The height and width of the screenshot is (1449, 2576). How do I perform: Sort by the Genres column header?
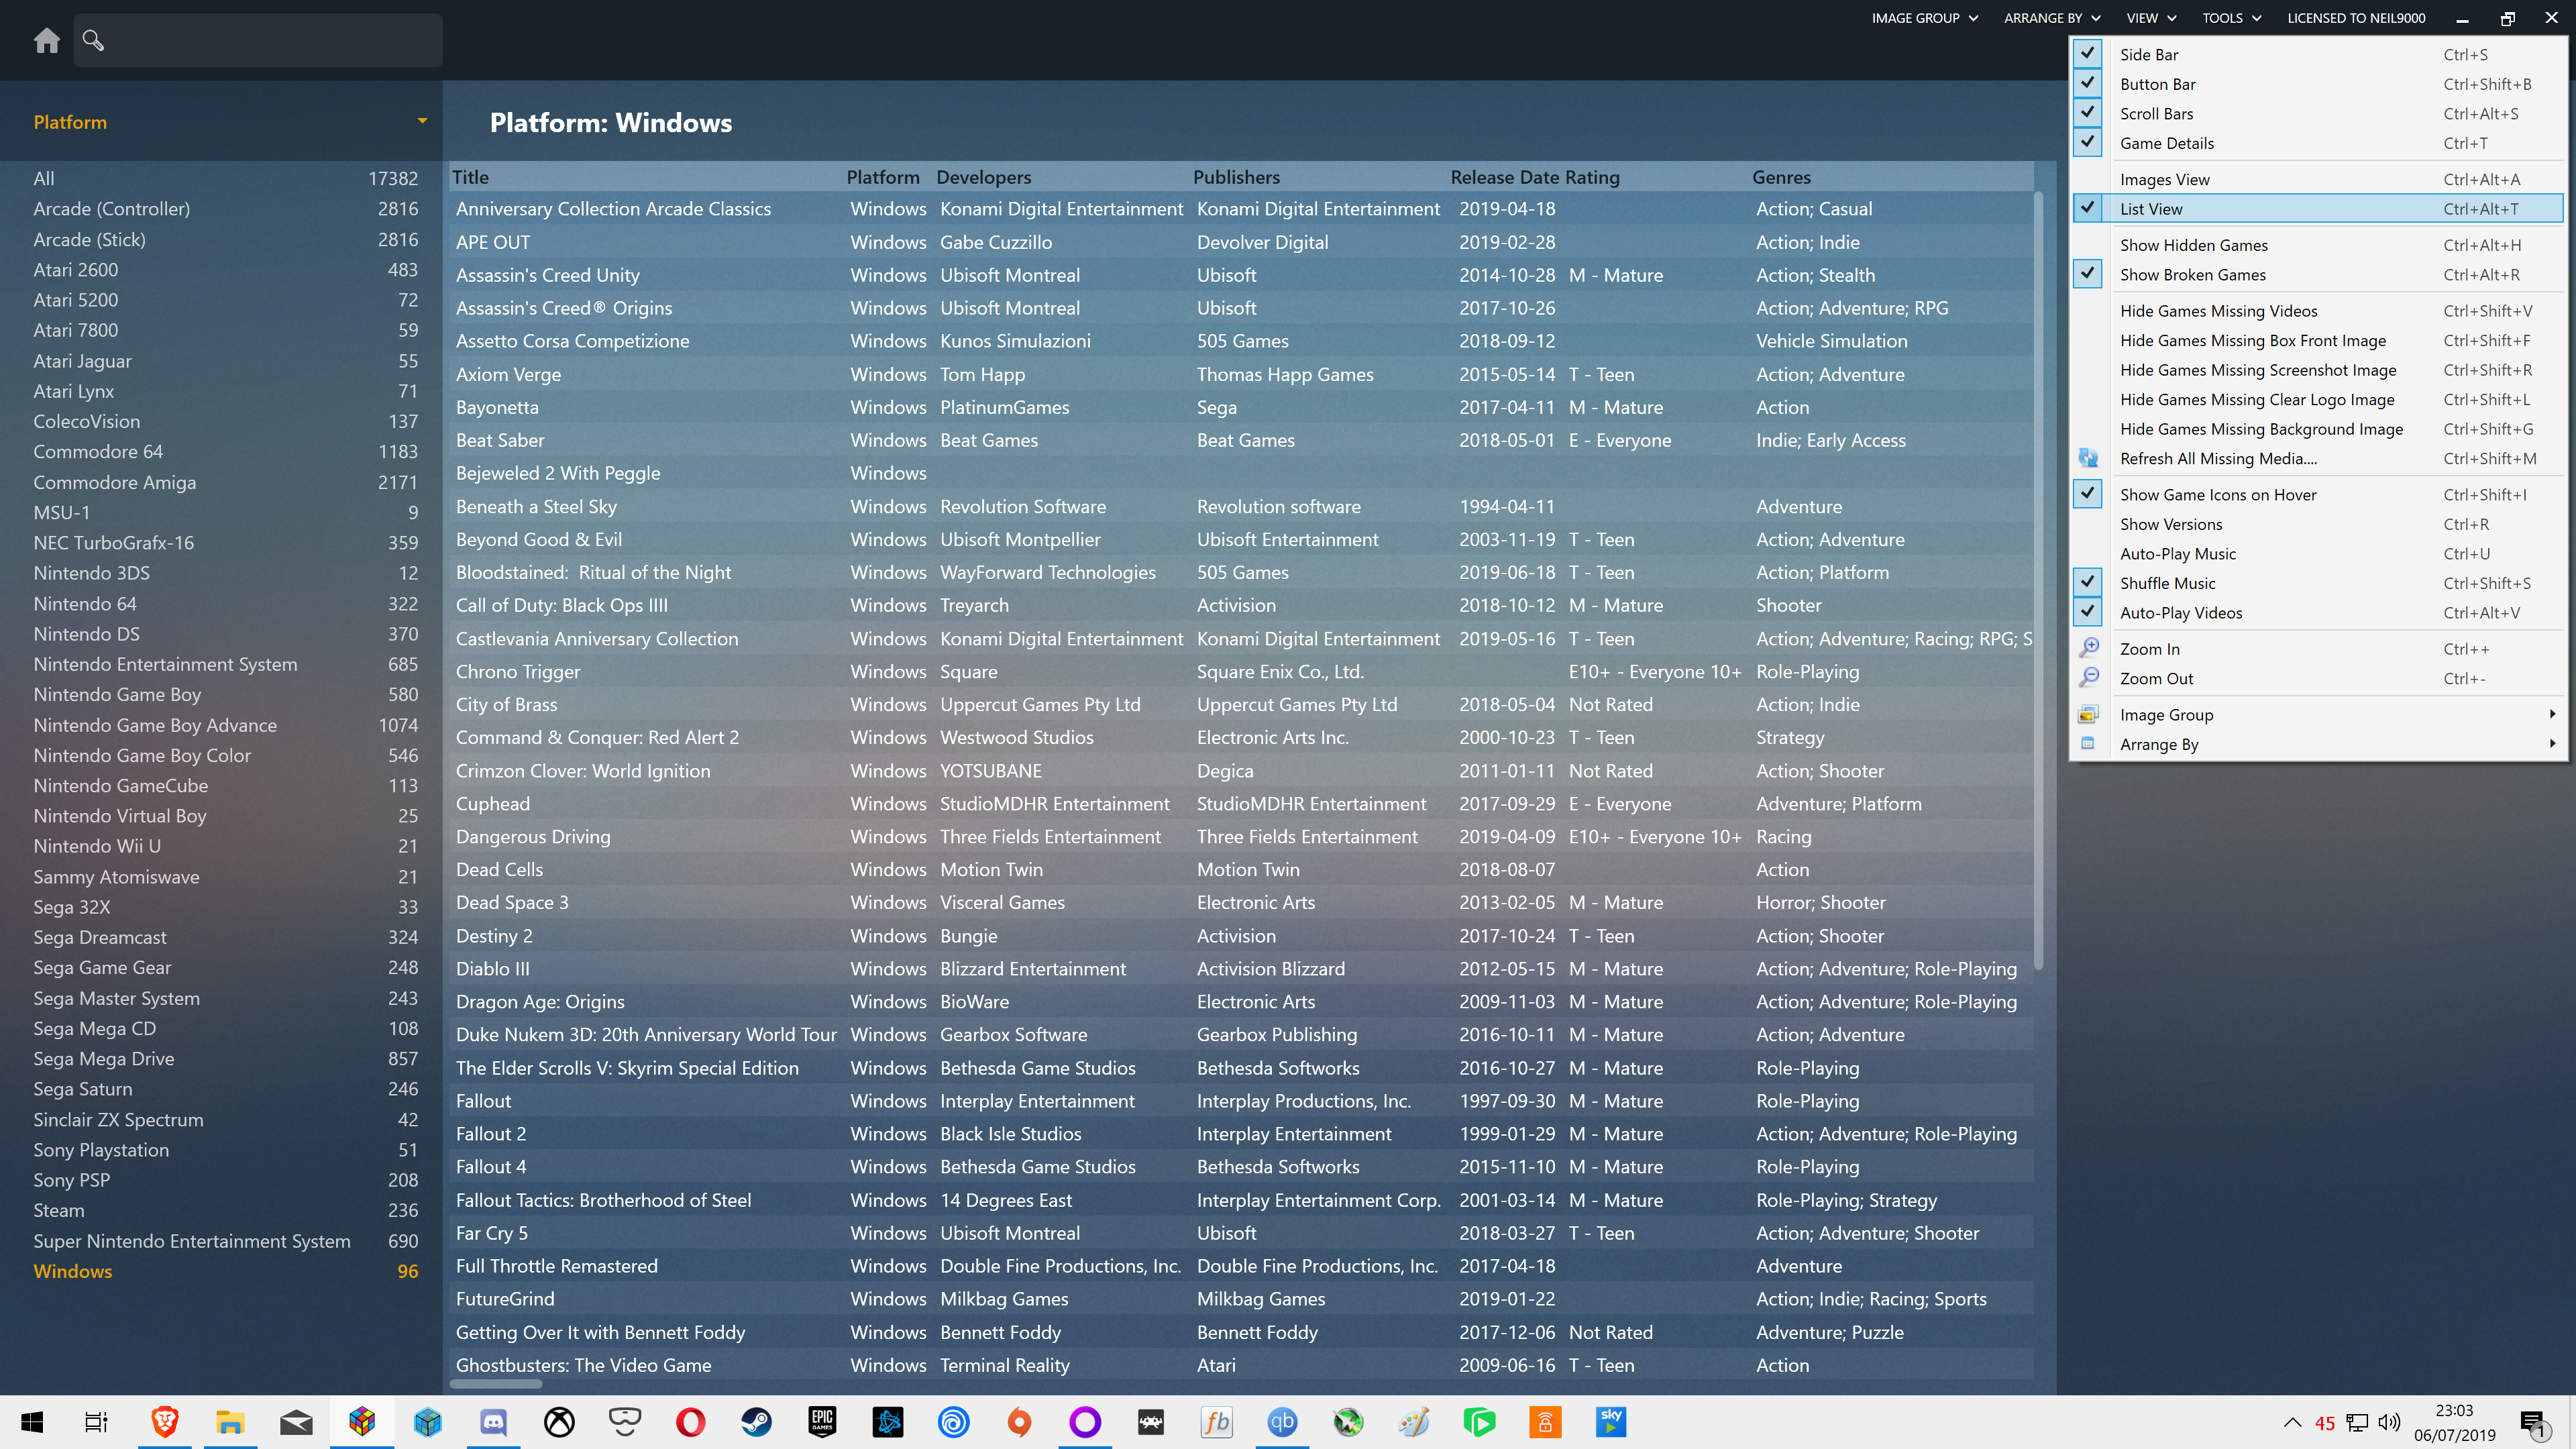pos(1781,177)
